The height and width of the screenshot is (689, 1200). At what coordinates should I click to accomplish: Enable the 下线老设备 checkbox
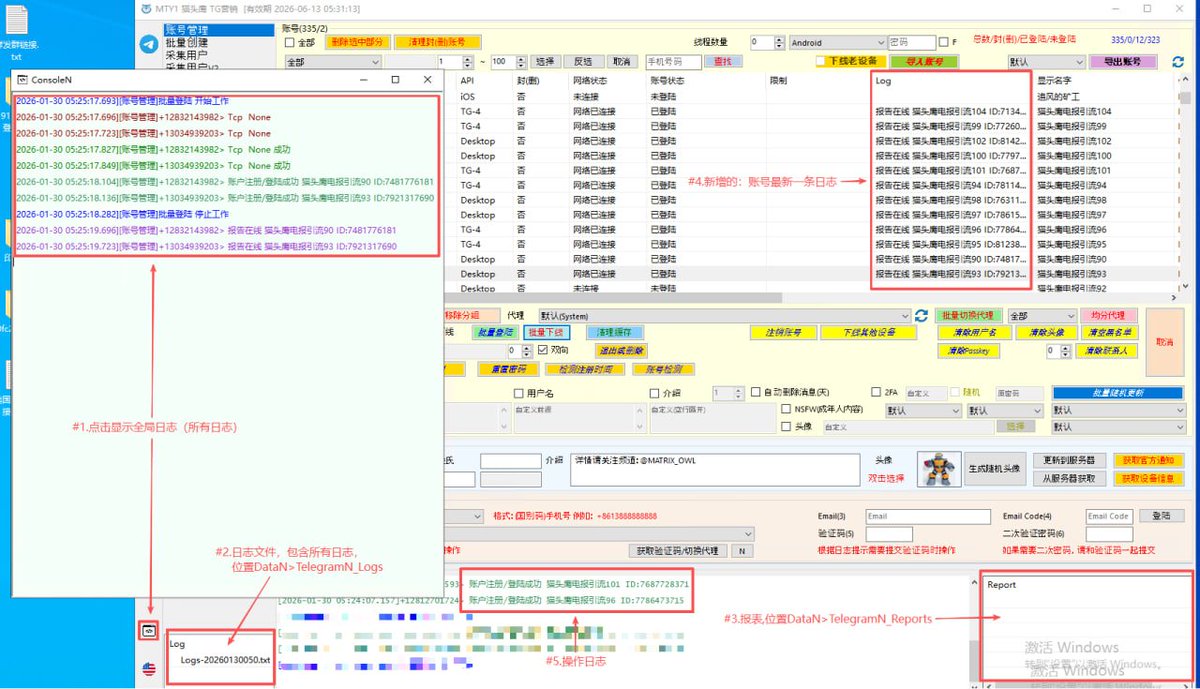(821, 61)
